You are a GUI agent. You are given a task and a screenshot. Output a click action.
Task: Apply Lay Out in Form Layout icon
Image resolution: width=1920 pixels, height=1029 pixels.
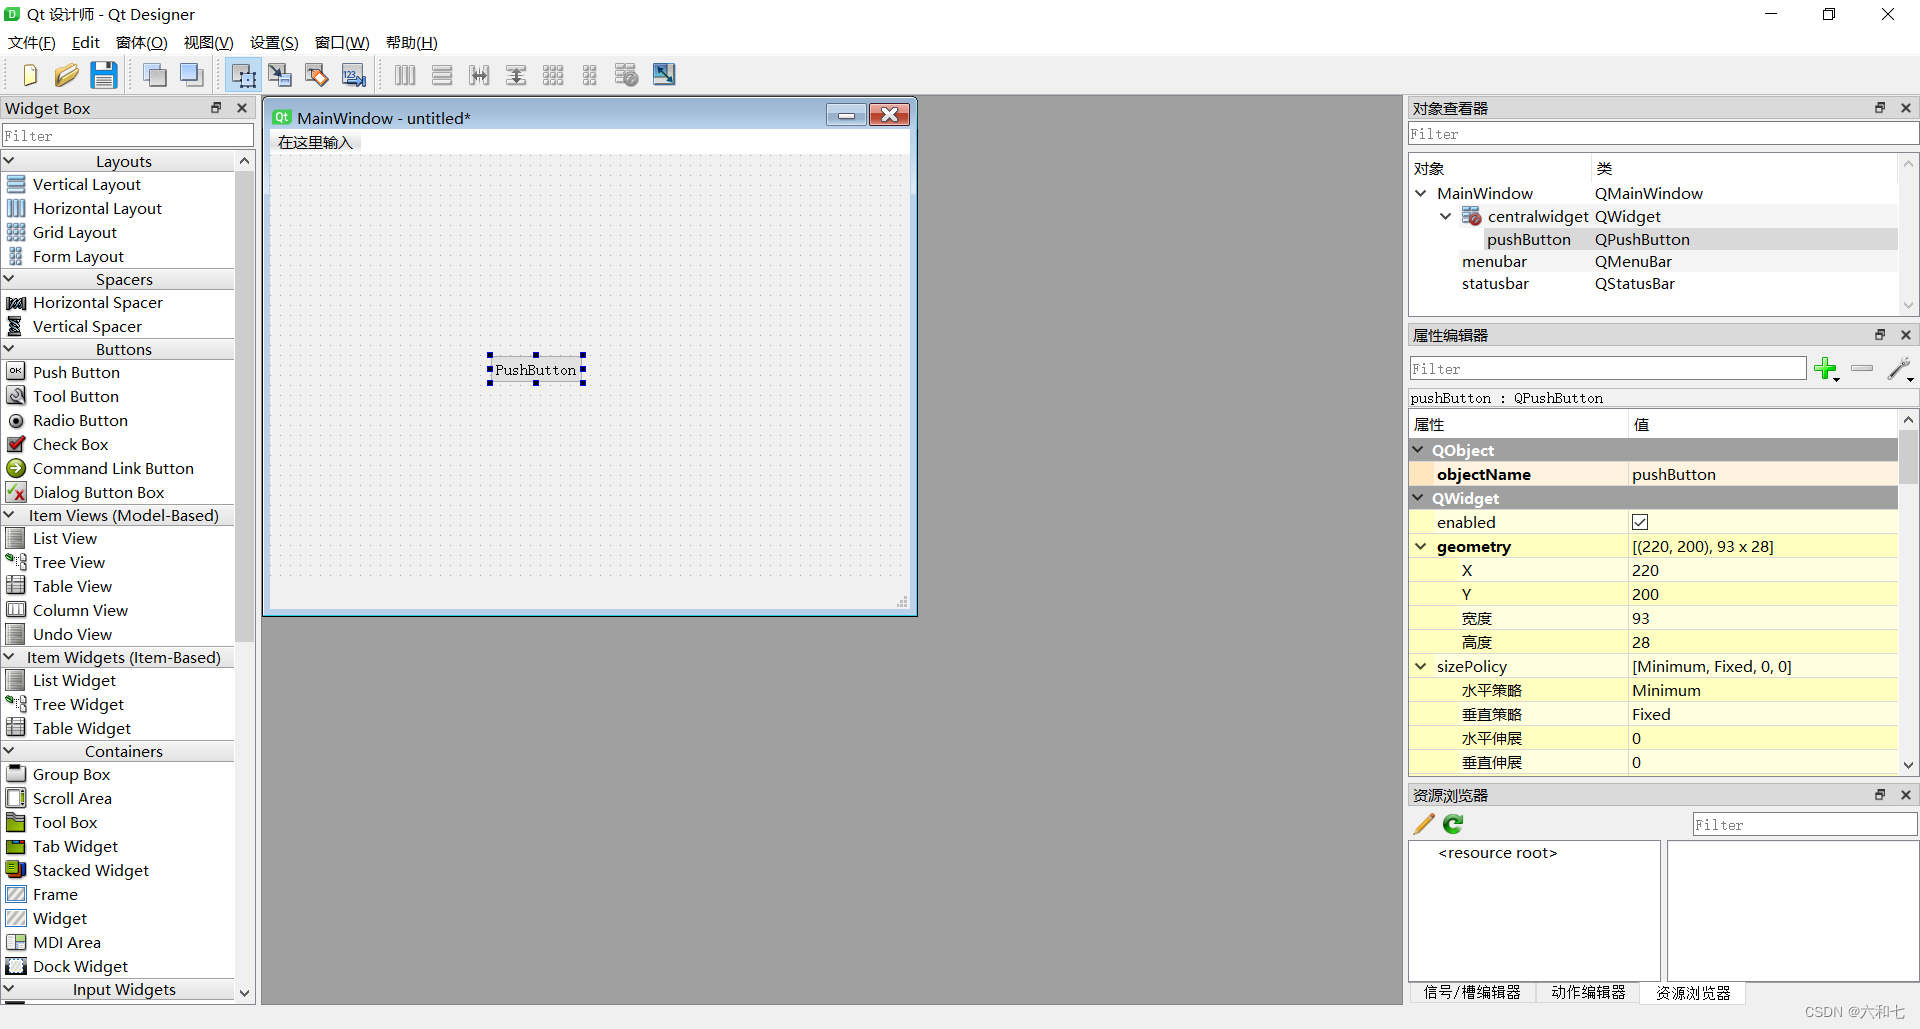590,75
